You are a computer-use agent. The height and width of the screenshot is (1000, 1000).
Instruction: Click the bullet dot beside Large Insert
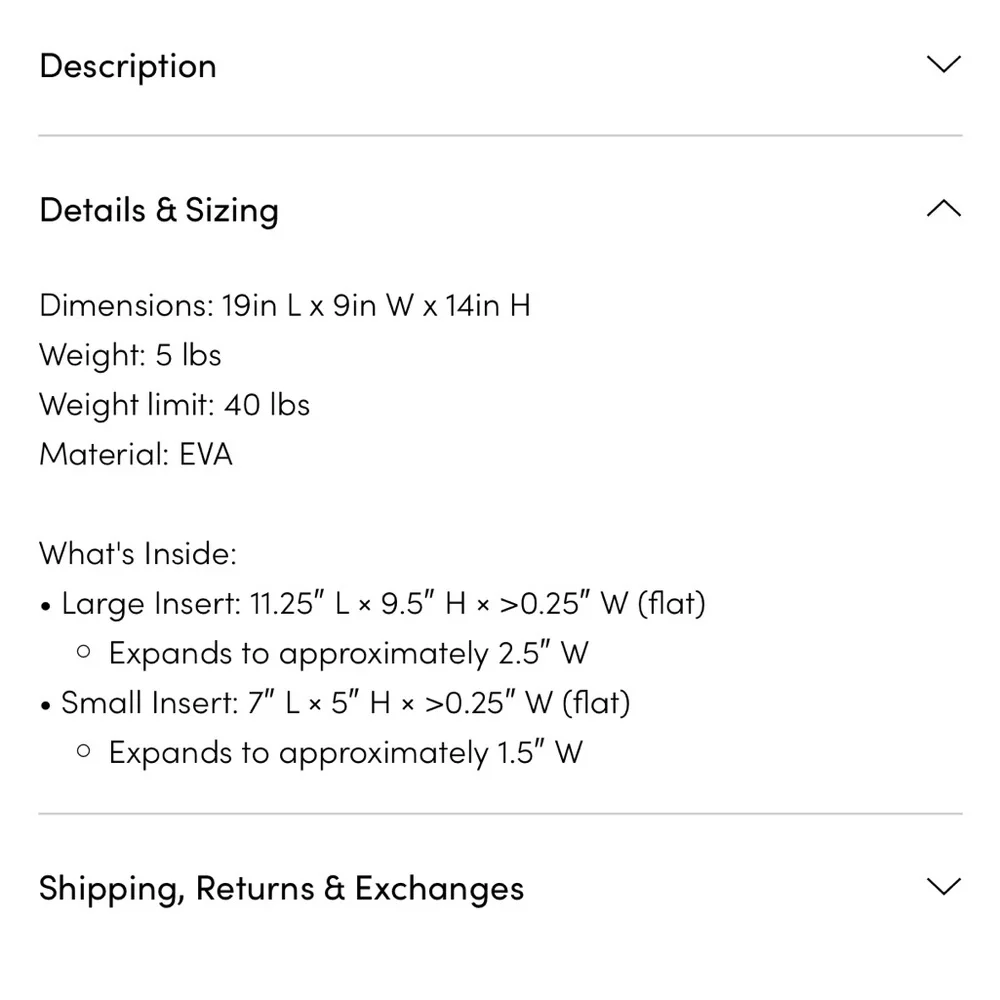(46, 605)
